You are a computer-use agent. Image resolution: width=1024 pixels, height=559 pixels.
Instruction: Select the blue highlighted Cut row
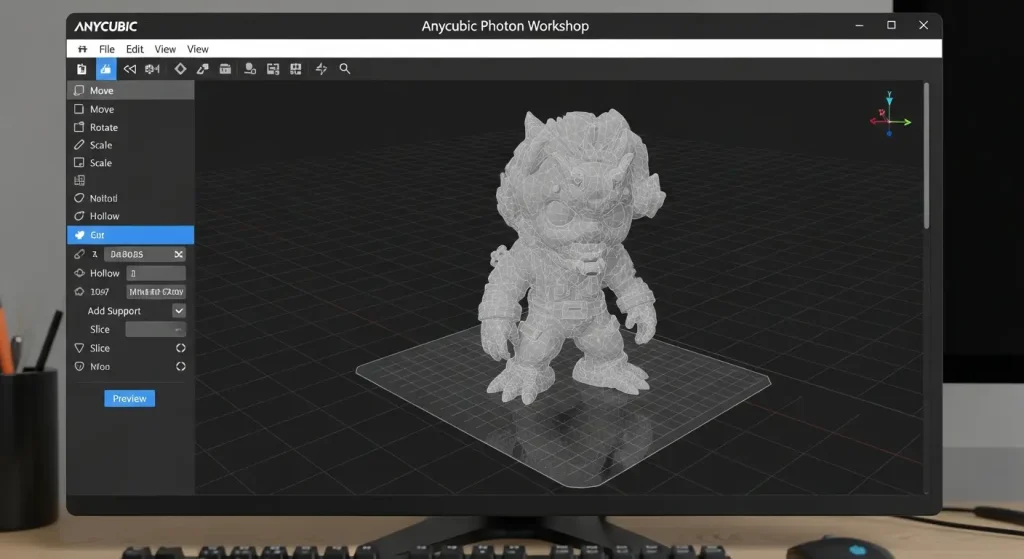131,234
